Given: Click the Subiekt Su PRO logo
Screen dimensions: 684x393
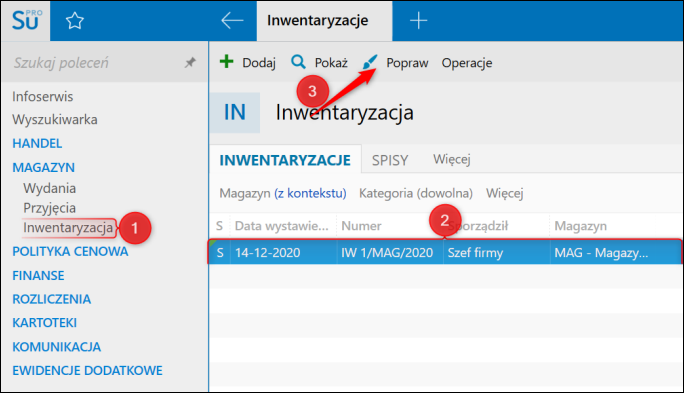Looking at the screenshot, I should point(26,21).
